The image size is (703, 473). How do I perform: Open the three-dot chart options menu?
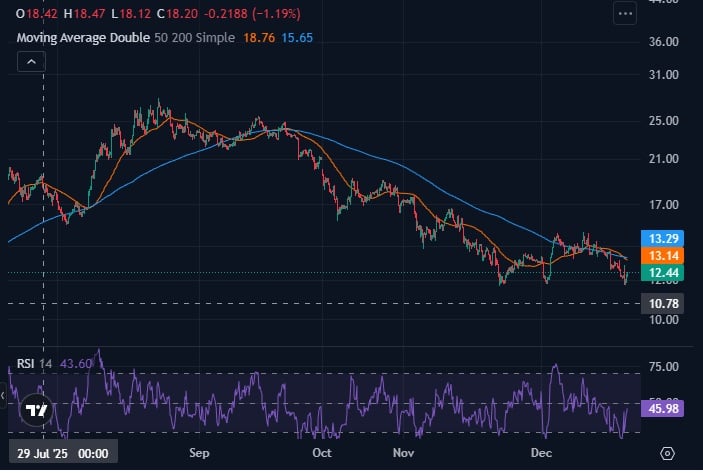point(625,14)
